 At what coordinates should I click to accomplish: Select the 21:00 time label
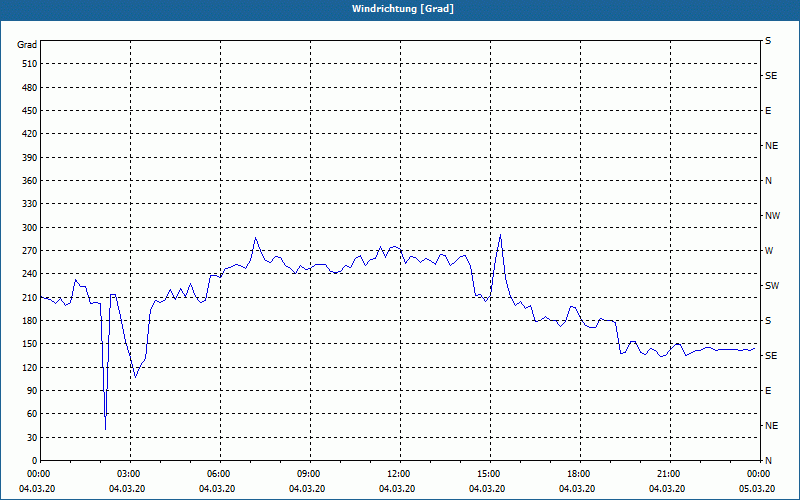(670, 473)
